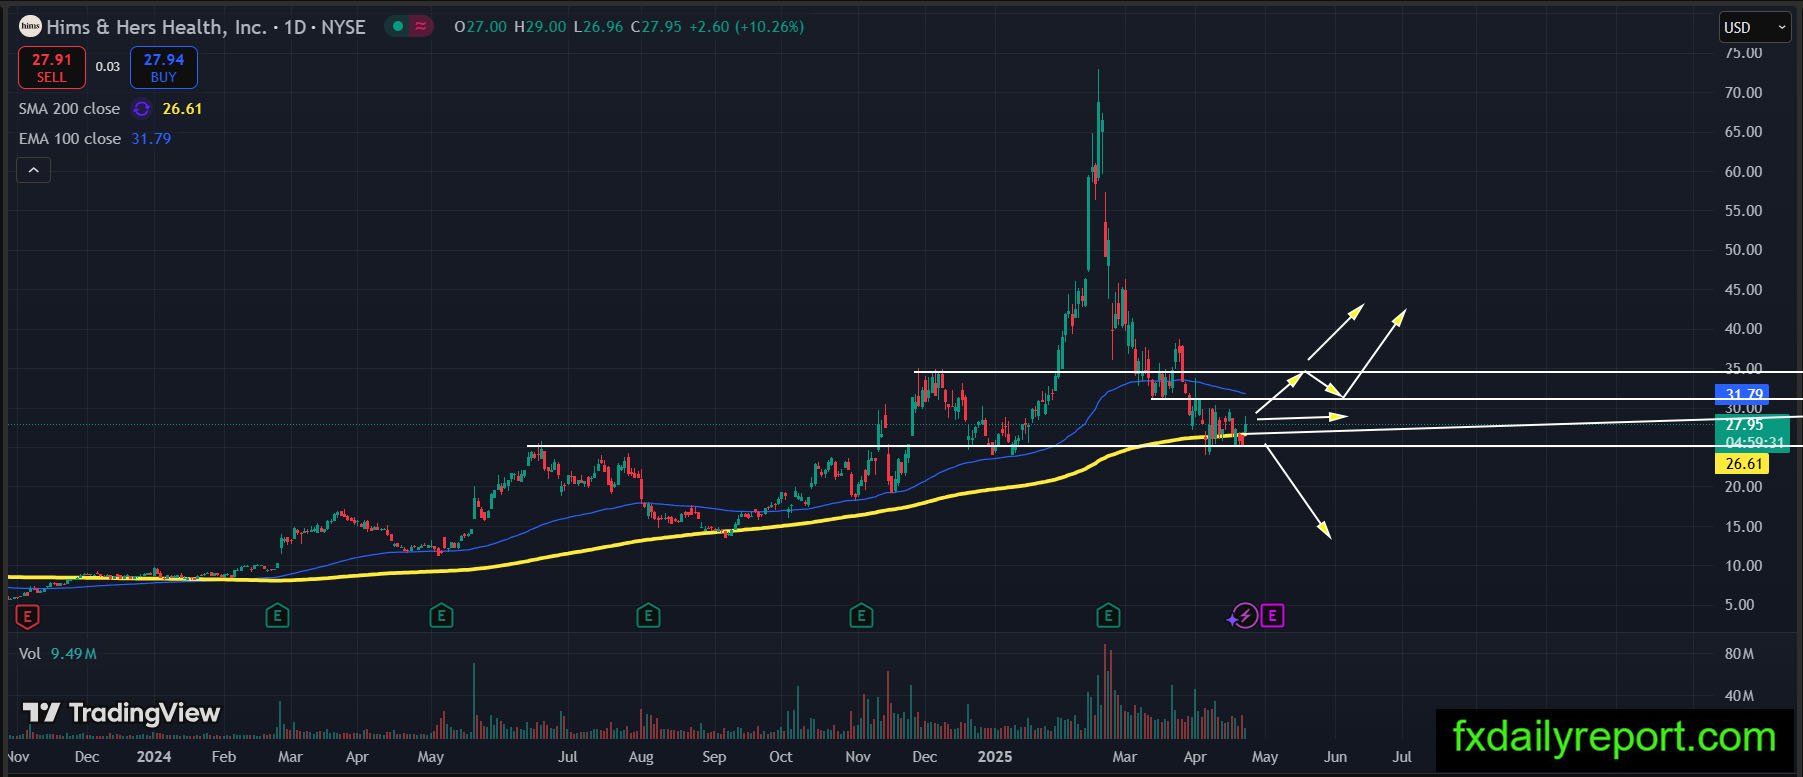
Task: Click the Aug label on time axis
Action: 641,757
